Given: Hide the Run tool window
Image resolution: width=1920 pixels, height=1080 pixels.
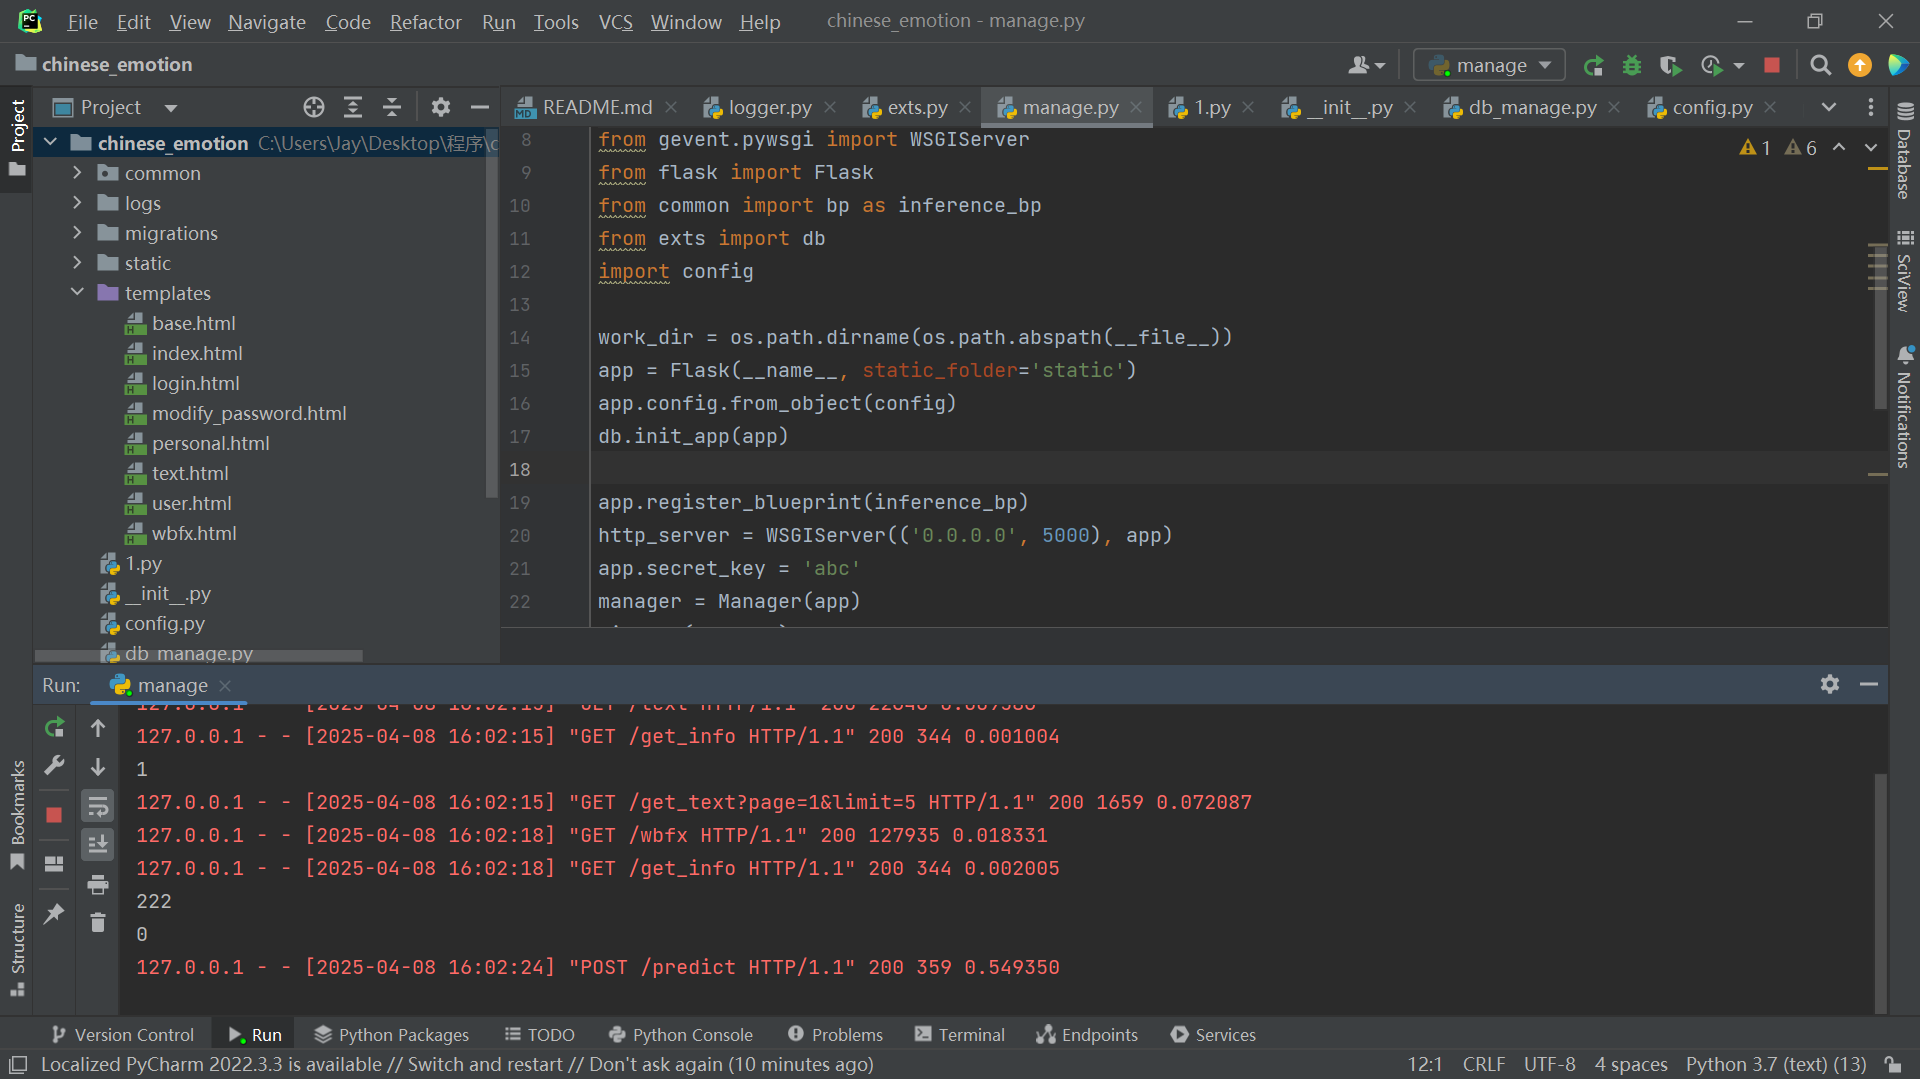Looking at the screenshot, I should (1869, 685).
